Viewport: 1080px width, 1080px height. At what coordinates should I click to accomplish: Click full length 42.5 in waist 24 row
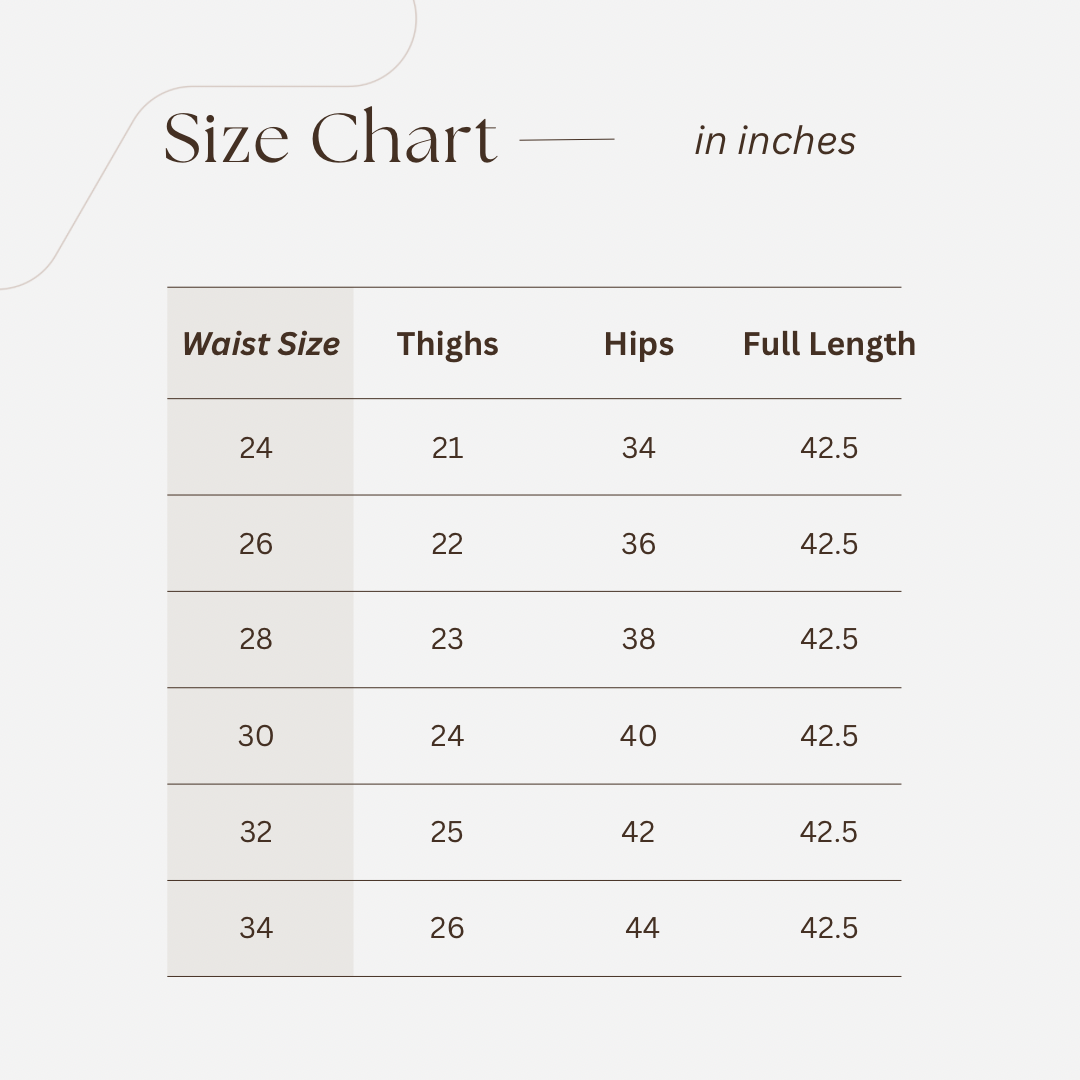[829, 448]
